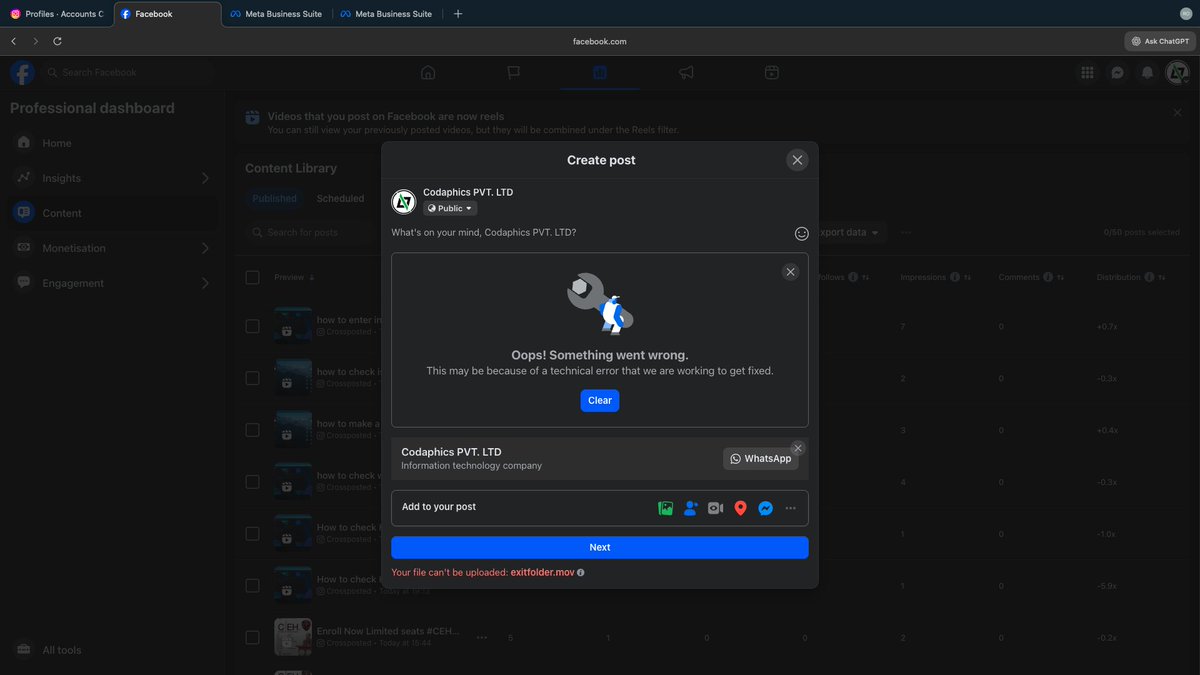Image resolution: width=1200 pixels, height=675 pixels.
Task: Close the Create post dialog
Action: tap(797, 160)
